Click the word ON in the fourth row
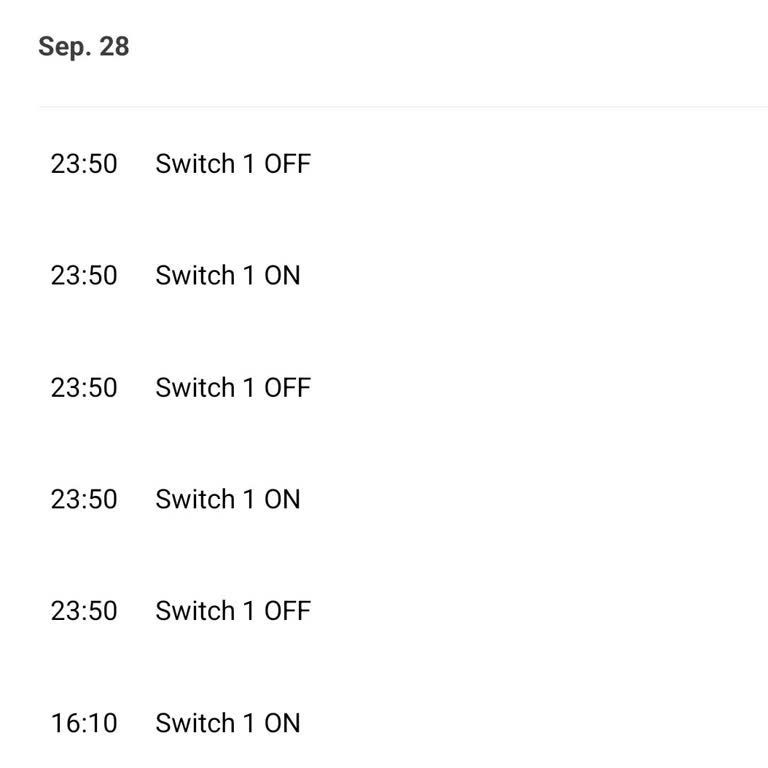Viewport: 768px width, 768px height. click(x=282, y=500)
